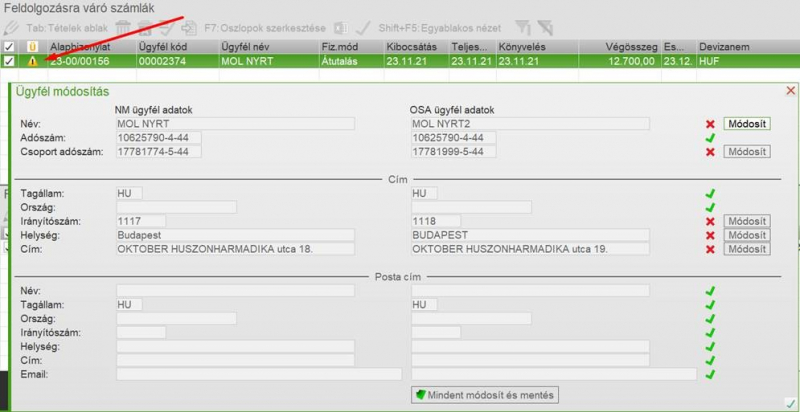Click Módosít button for Cím address row
Image resolution: width=800 pixels, height=412 pixels.
[747, 249]
